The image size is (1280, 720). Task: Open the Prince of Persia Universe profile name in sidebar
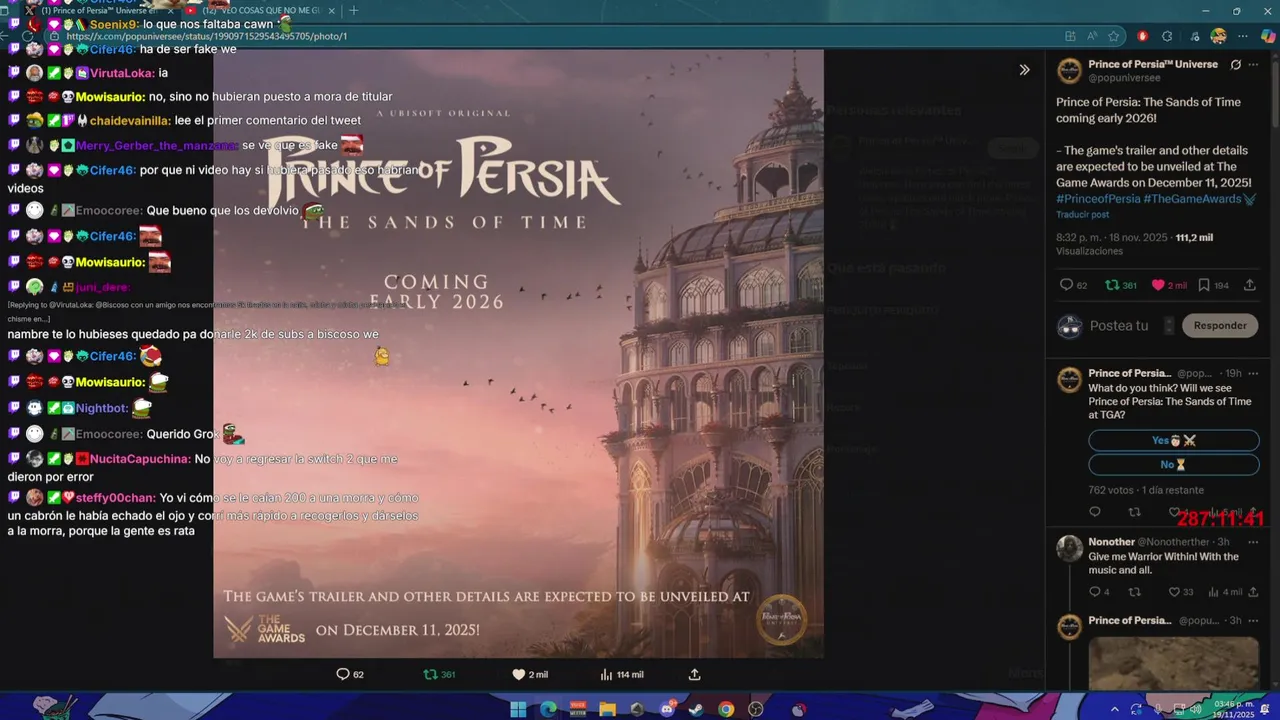[1153, 64]
